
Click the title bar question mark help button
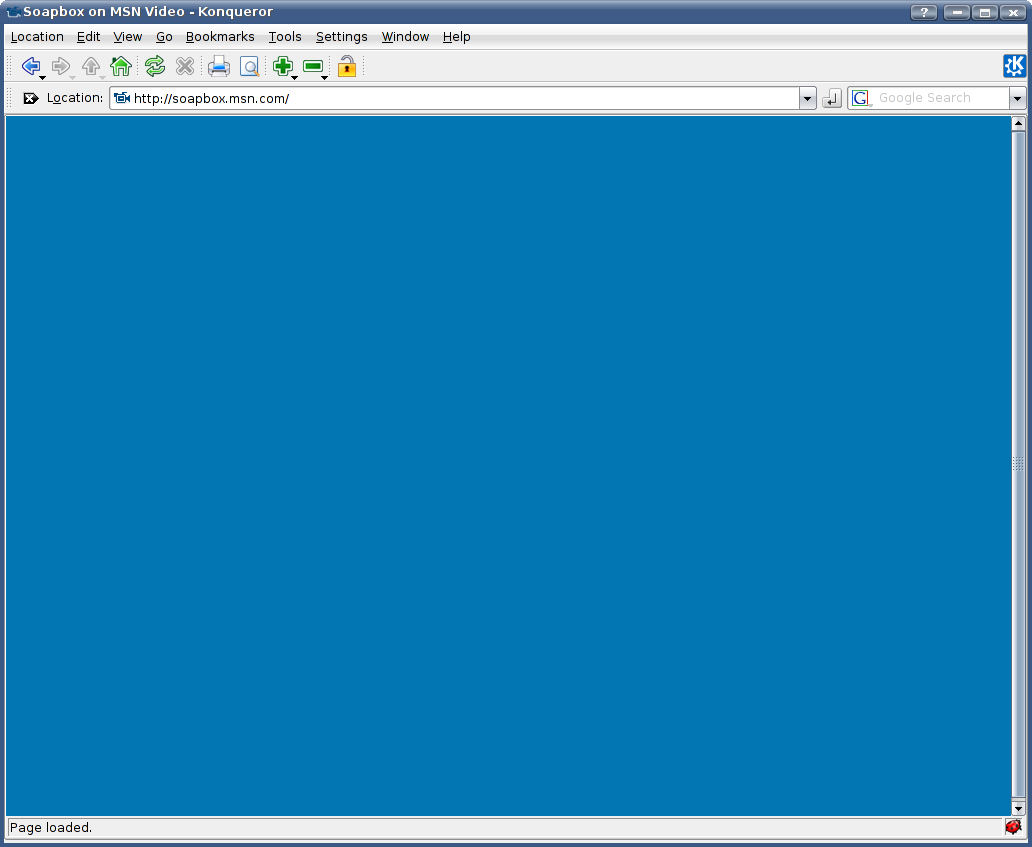924,12
